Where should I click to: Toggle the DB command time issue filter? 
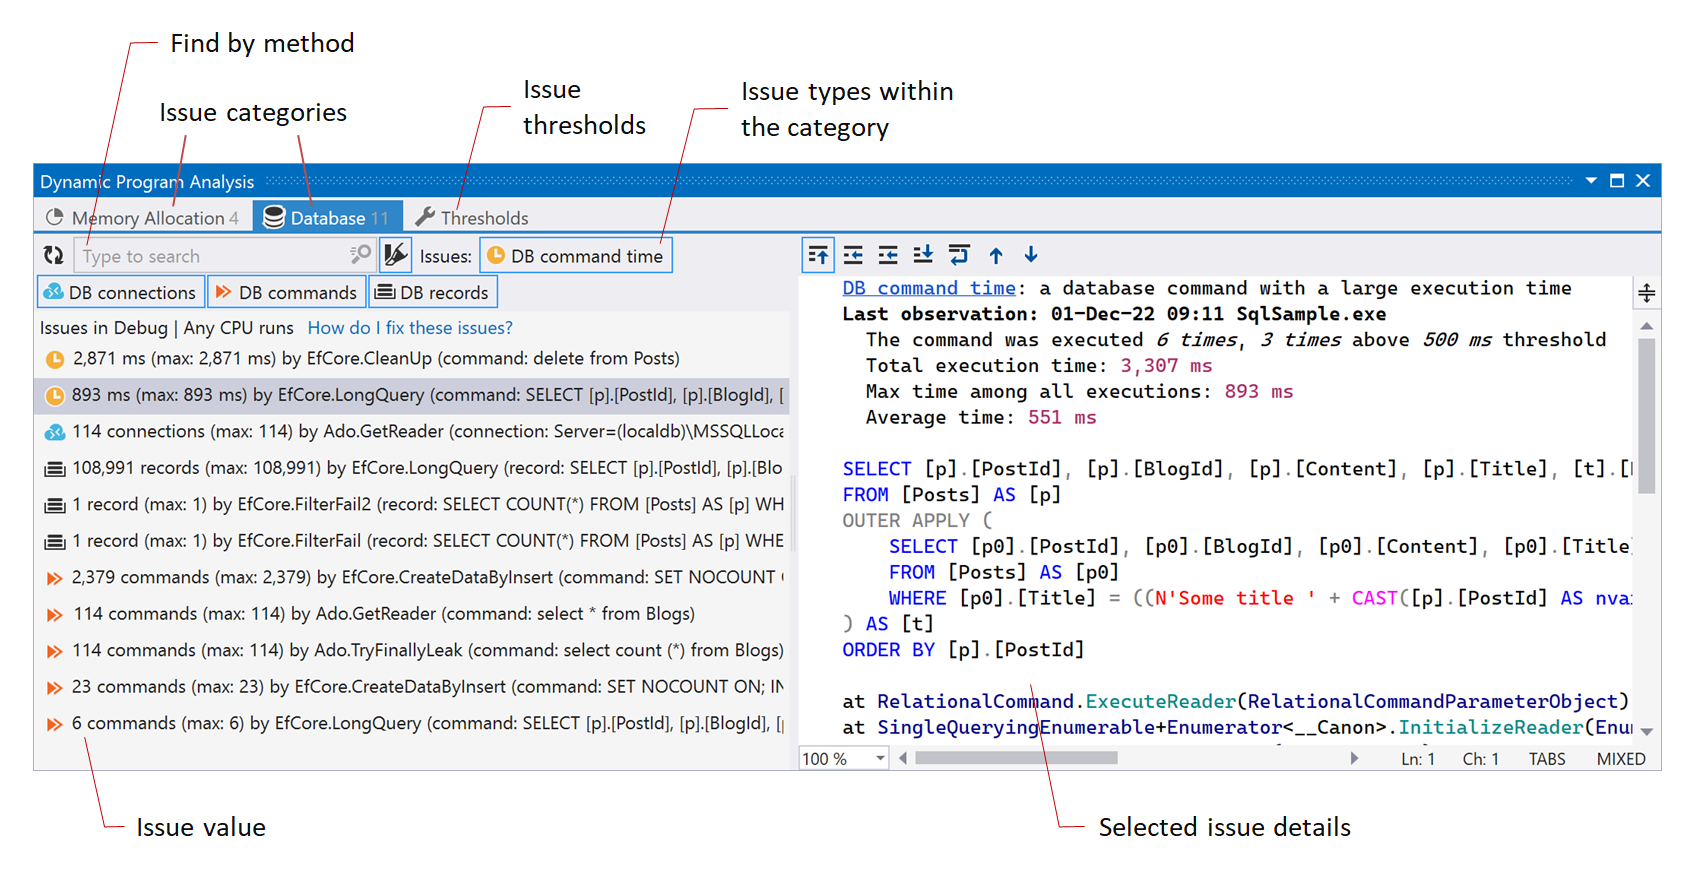[x=576, y=256]
